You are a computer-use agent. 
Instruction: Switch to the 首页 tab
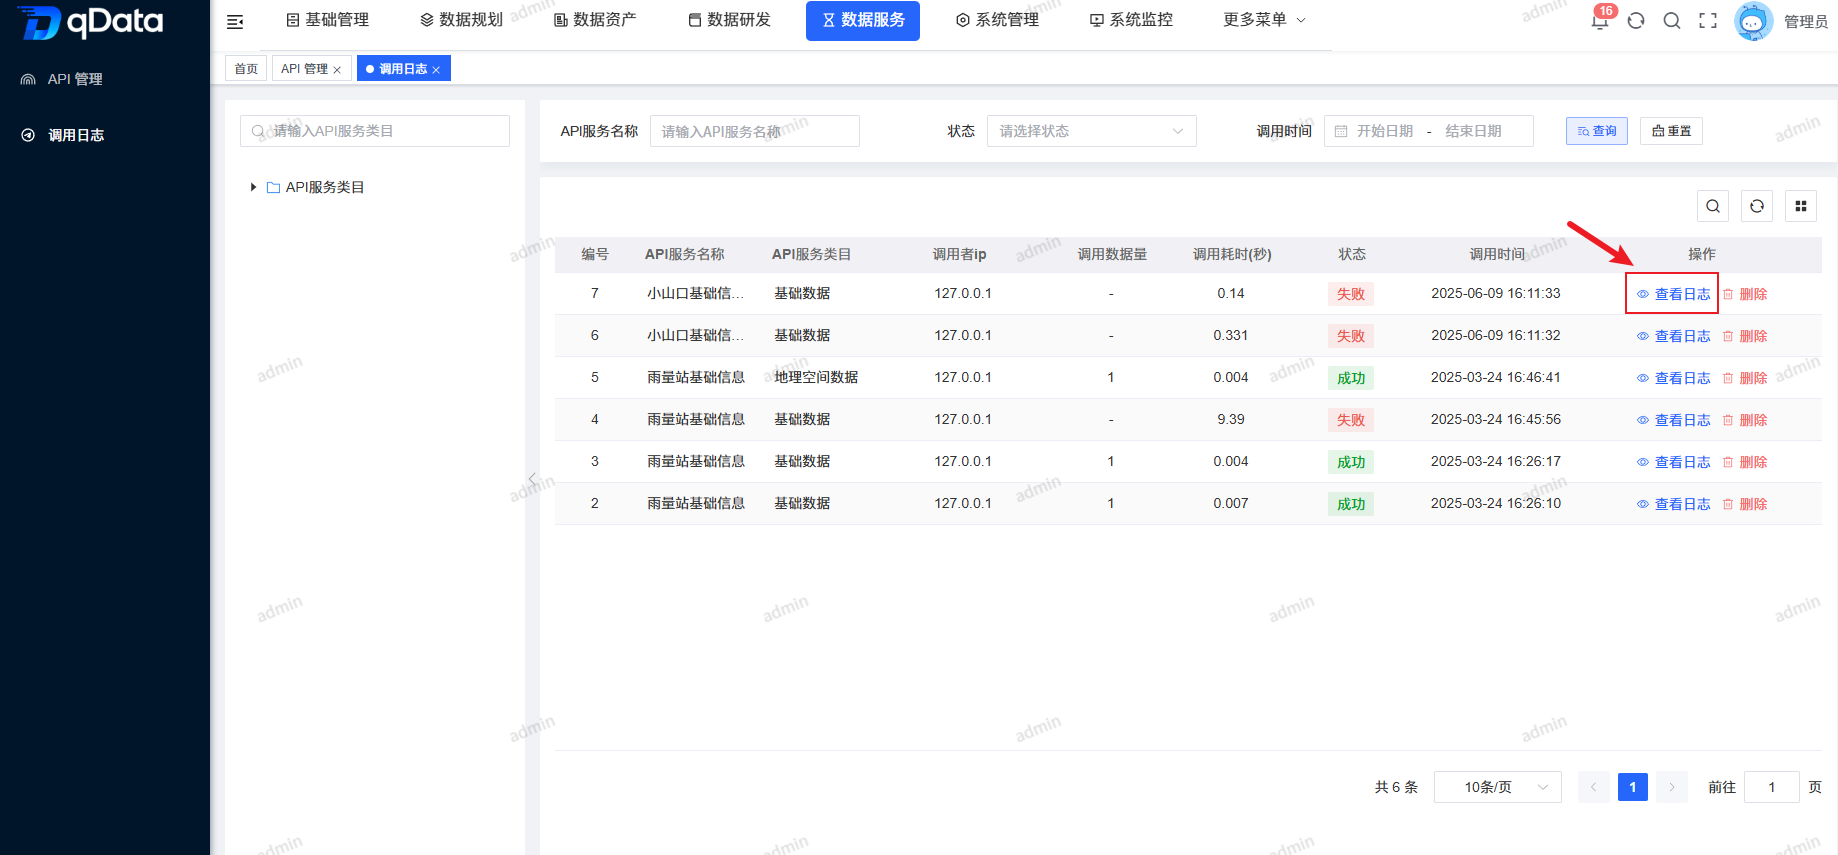[x=246, y=69]
